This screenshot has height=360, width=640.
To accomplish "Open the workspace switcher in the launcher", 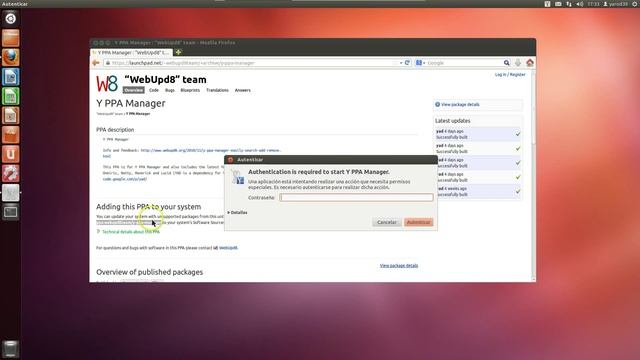I will (x=11, y=212).
